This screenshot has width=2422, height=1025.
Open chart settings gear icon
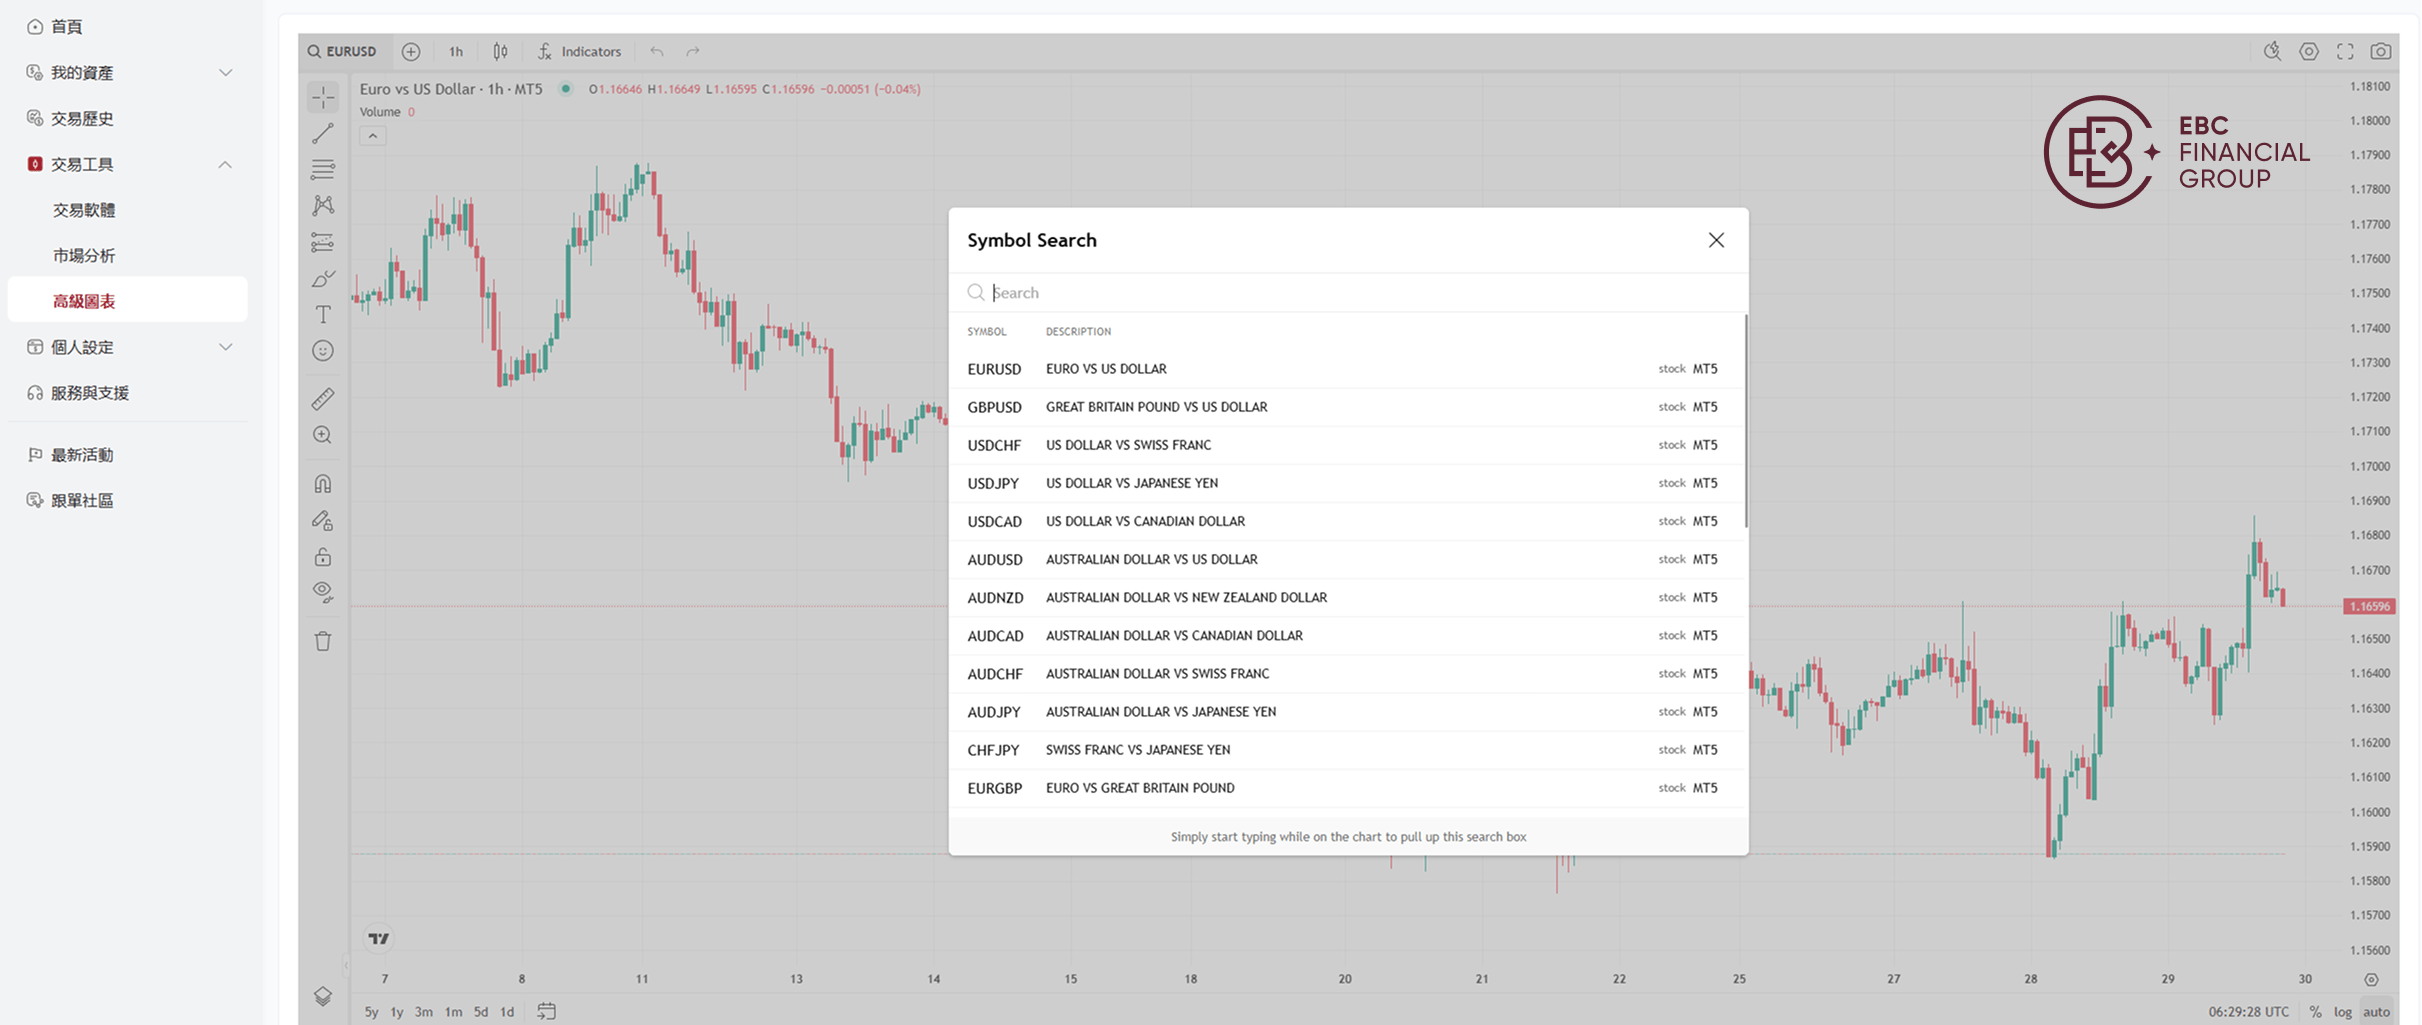tap(2309, 51)
